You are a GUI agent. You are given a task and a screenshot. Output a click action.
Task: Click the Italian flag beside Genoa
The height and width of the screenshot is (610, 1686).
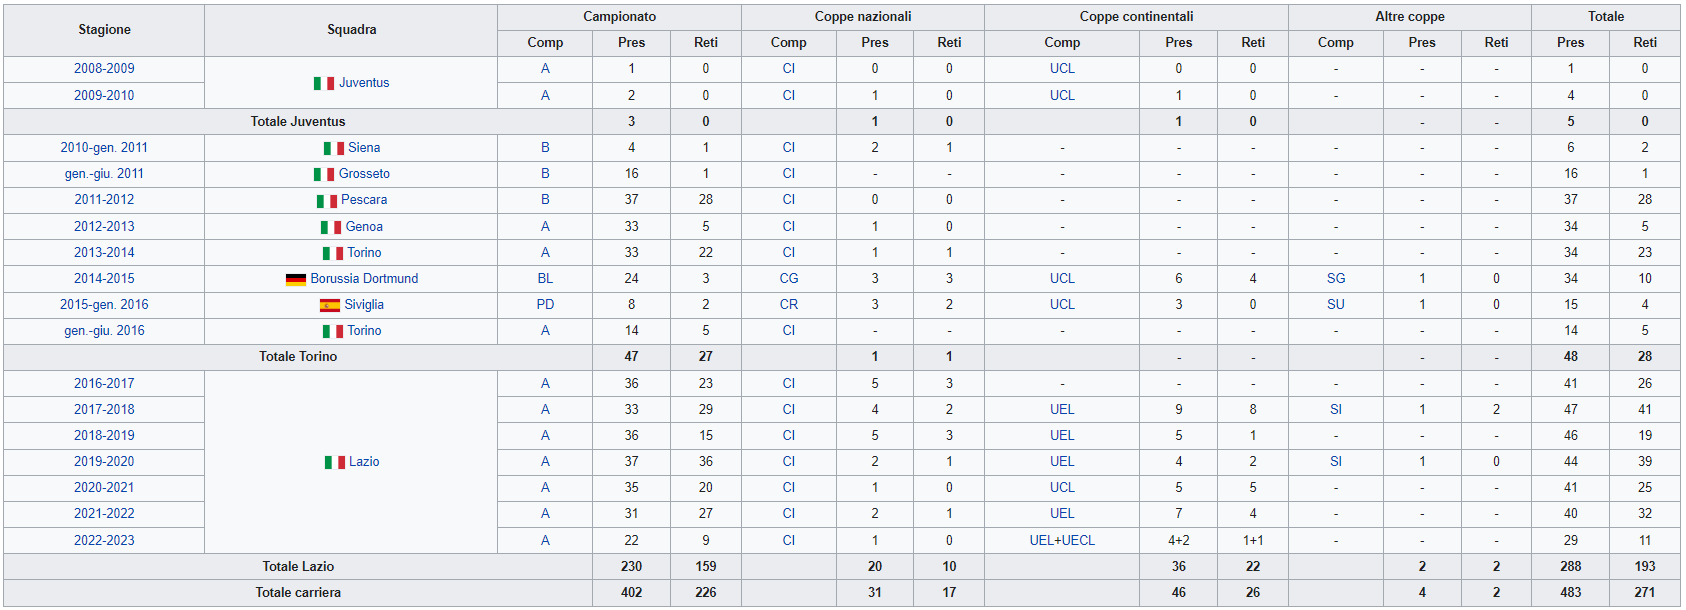(331, 227)
